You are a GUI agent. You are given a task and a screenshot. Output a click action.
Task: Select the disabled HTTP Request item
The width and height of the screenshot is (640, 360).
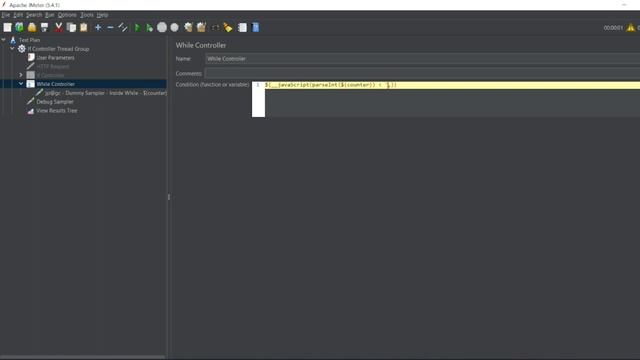pyautogui.click(x=53, y=67)
